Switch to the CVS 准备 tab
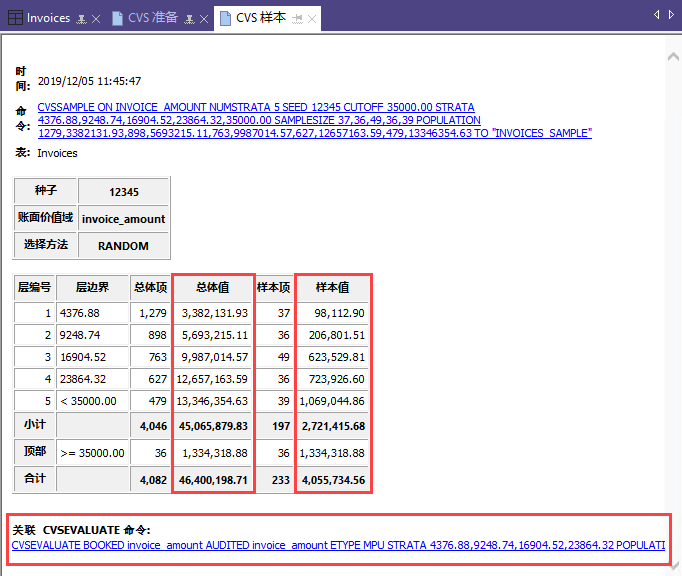The height and width of the screenshot is (576, 682). [x=153, y=18]
